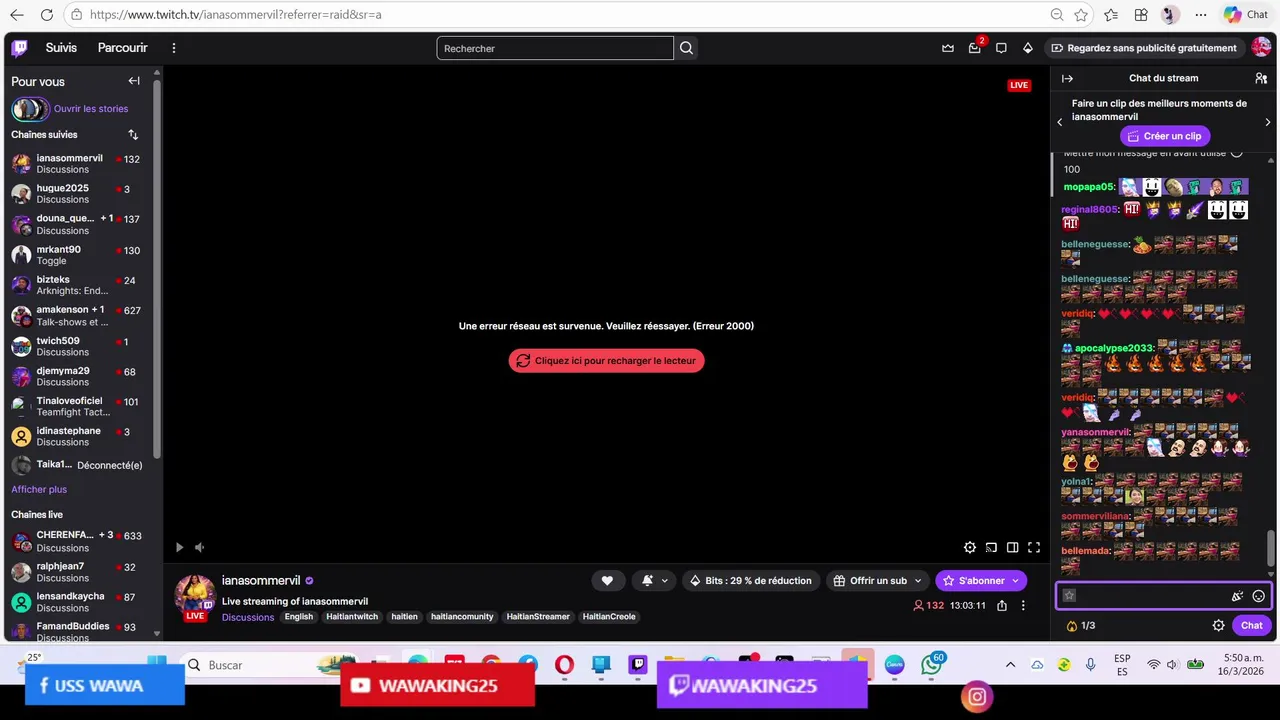Open the 1/3 hype points indicator
The image size is (1280, 720).
pyautogui.click(x=1081, y=625)
